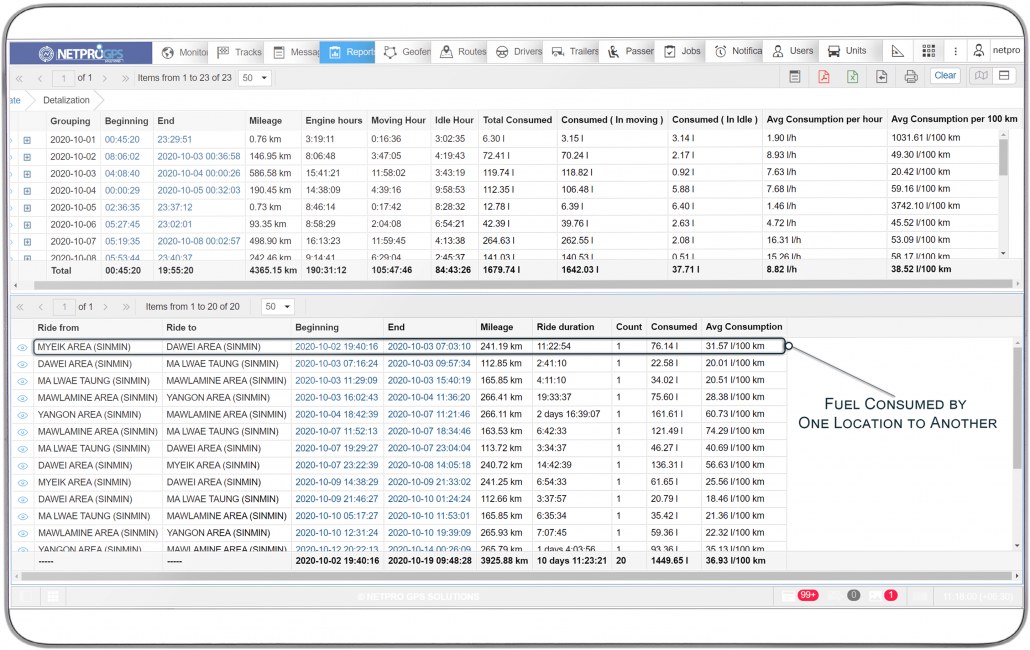Go to next page of ride items
The height and width of the screenshot is (650, 1030).
coord(107,305)
